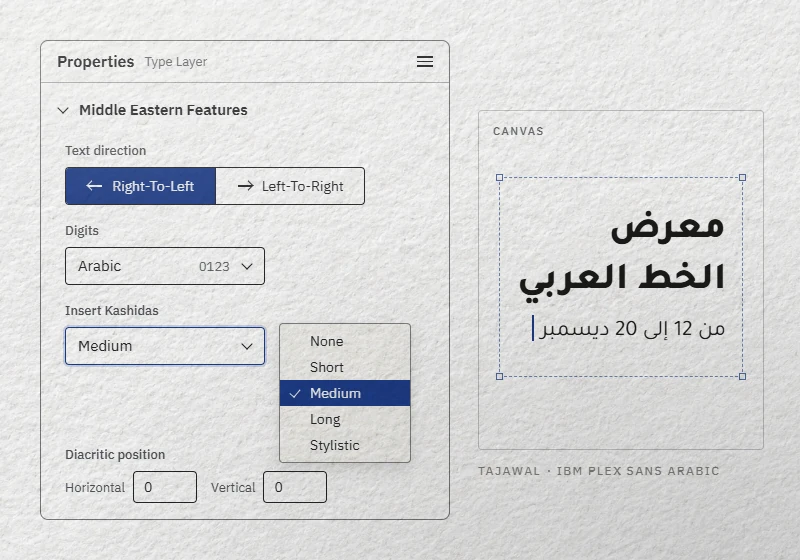This screenshot has height=560, width=800.
Task: Click the 'Insert Kashidas' label
Action: (x=112, y=311)
